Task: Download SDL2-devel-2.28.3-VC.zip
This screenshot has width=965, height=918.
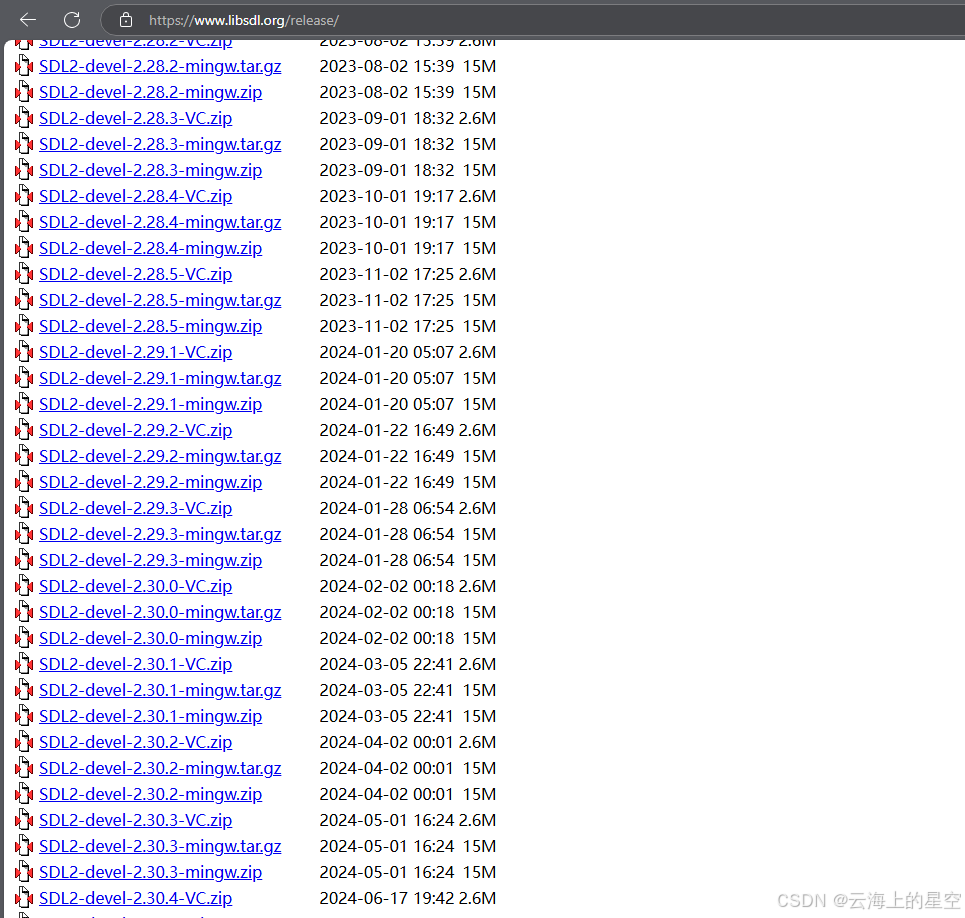Action: [135, 118]
